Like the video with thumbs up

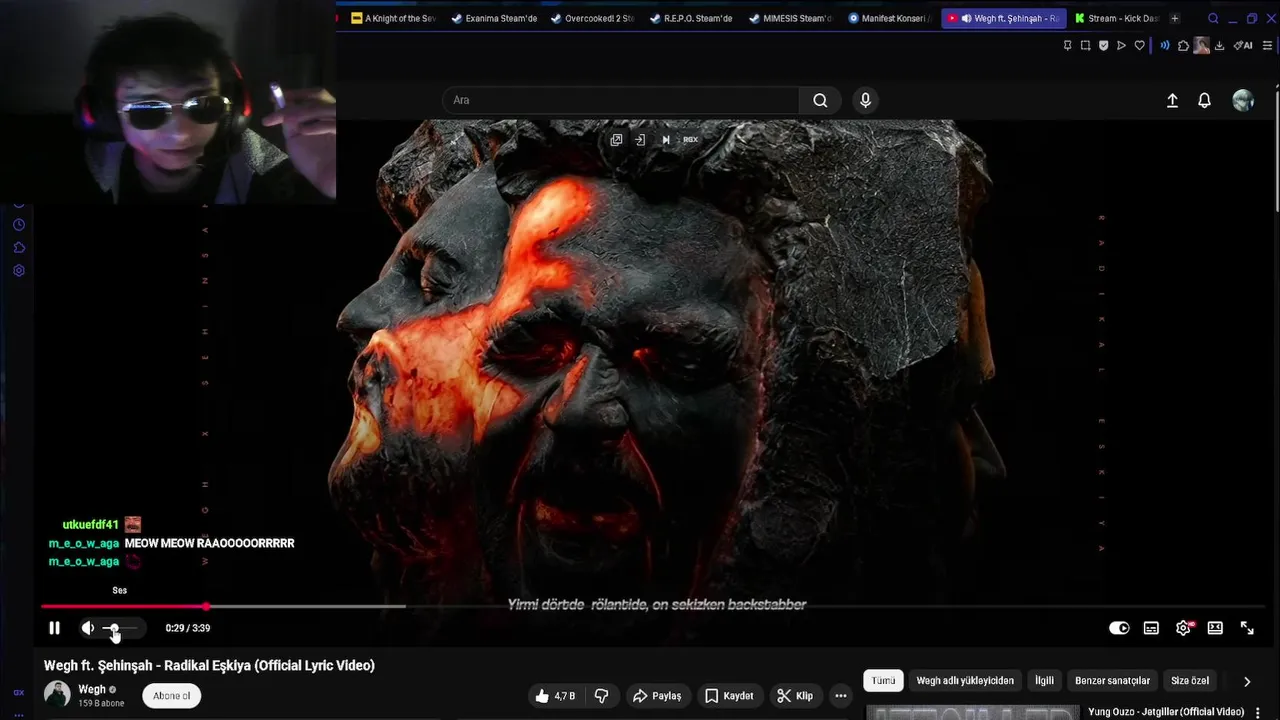click(555, 696)
